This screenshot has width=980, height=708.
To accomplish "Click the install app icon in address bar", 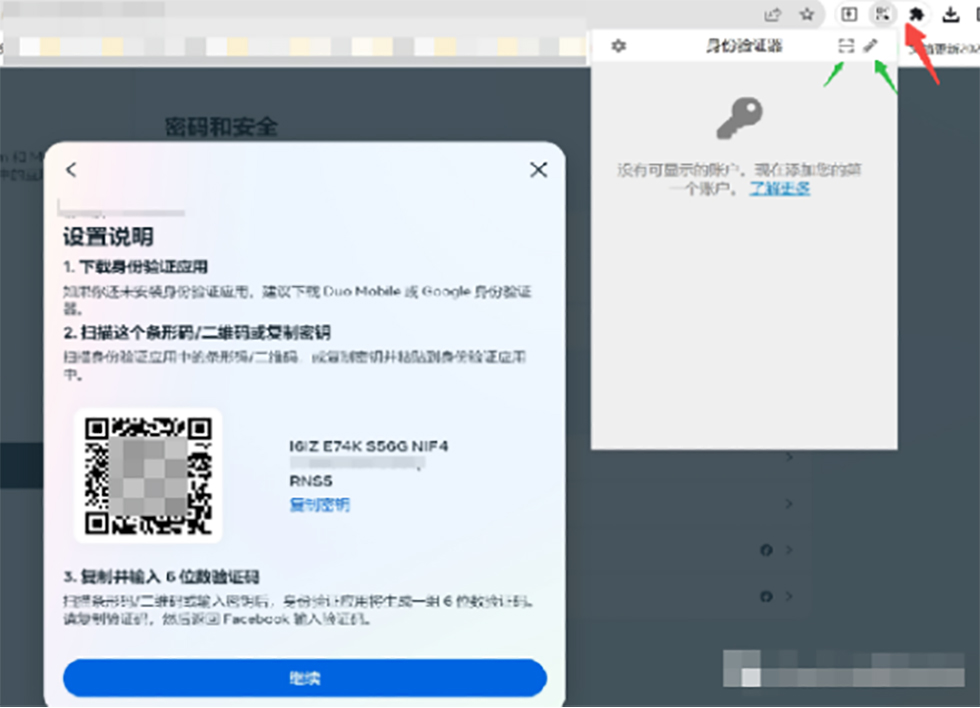I will click(x=848, y=14).
